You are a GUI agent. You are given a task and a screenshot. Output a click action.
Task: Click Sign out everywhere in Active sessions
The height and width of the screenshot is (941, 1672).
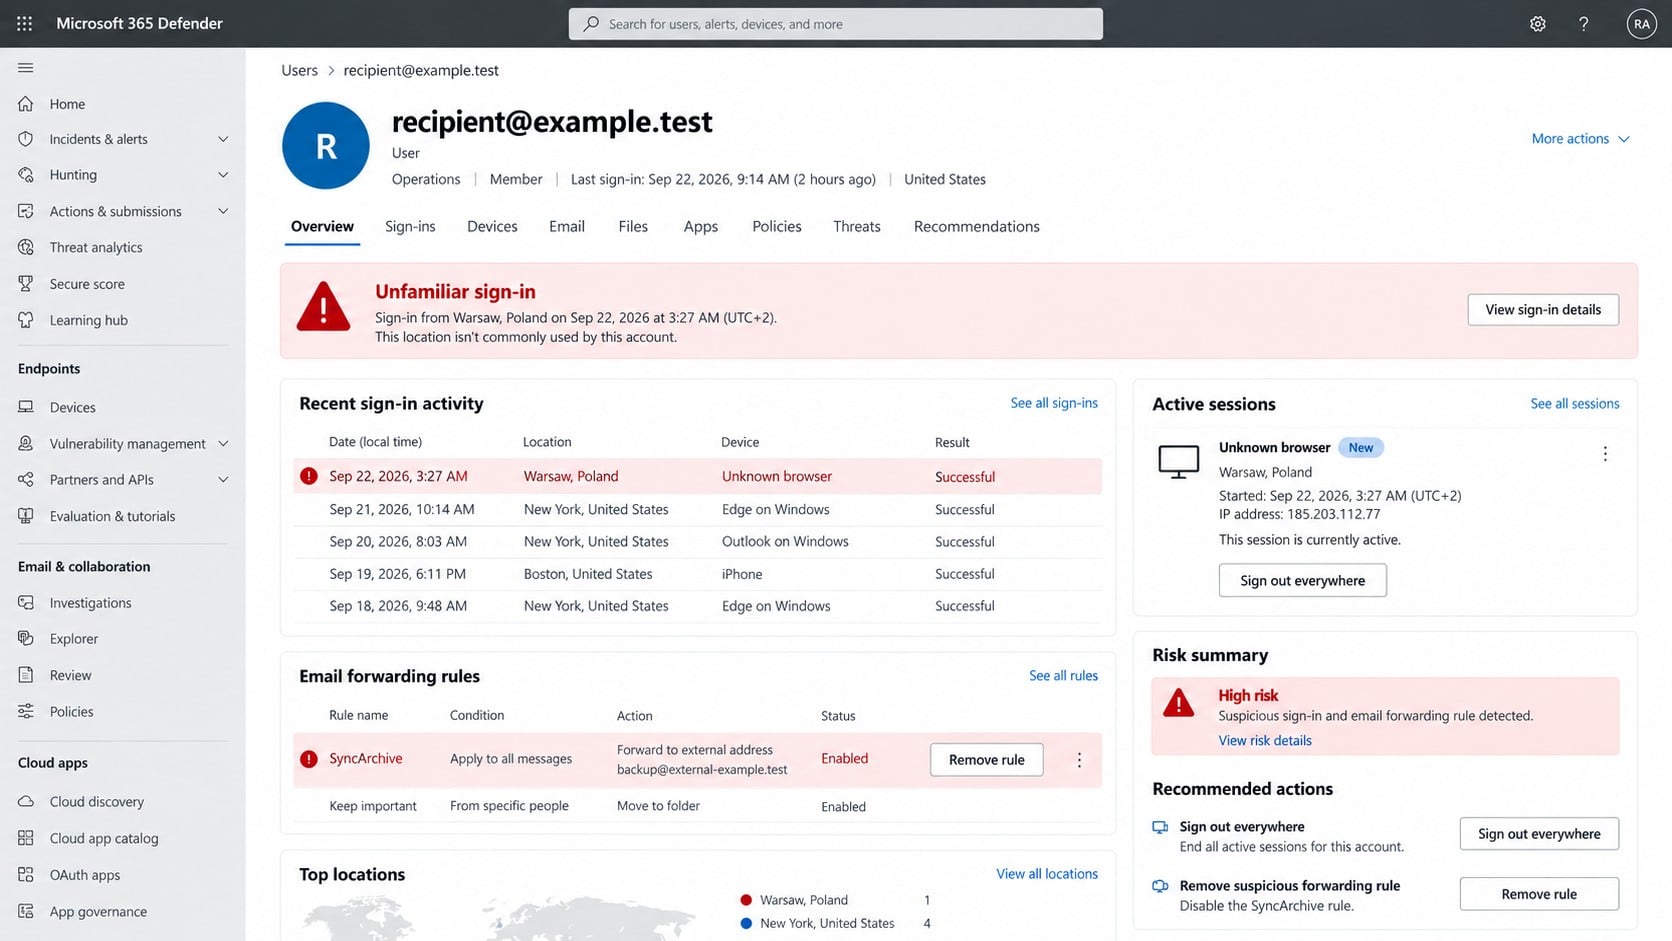(1302, 581)
